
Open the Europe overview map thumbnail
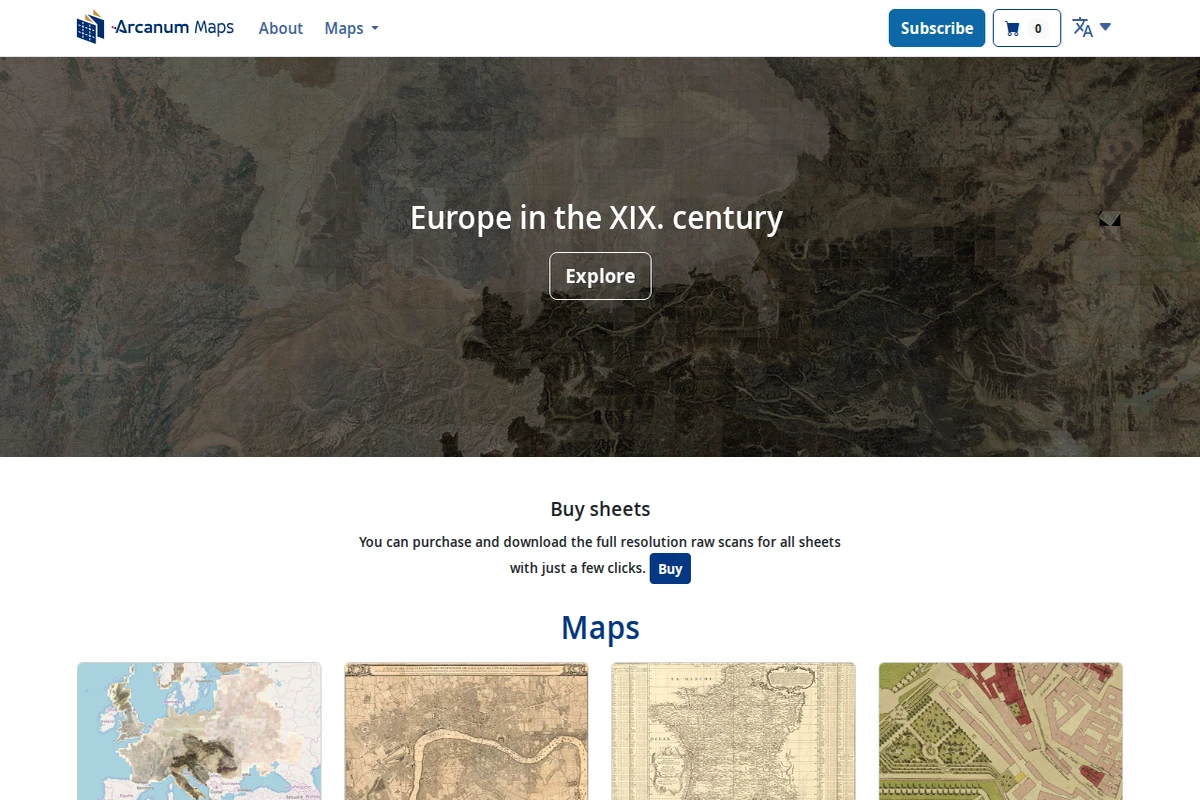click(x=198, y=731)
